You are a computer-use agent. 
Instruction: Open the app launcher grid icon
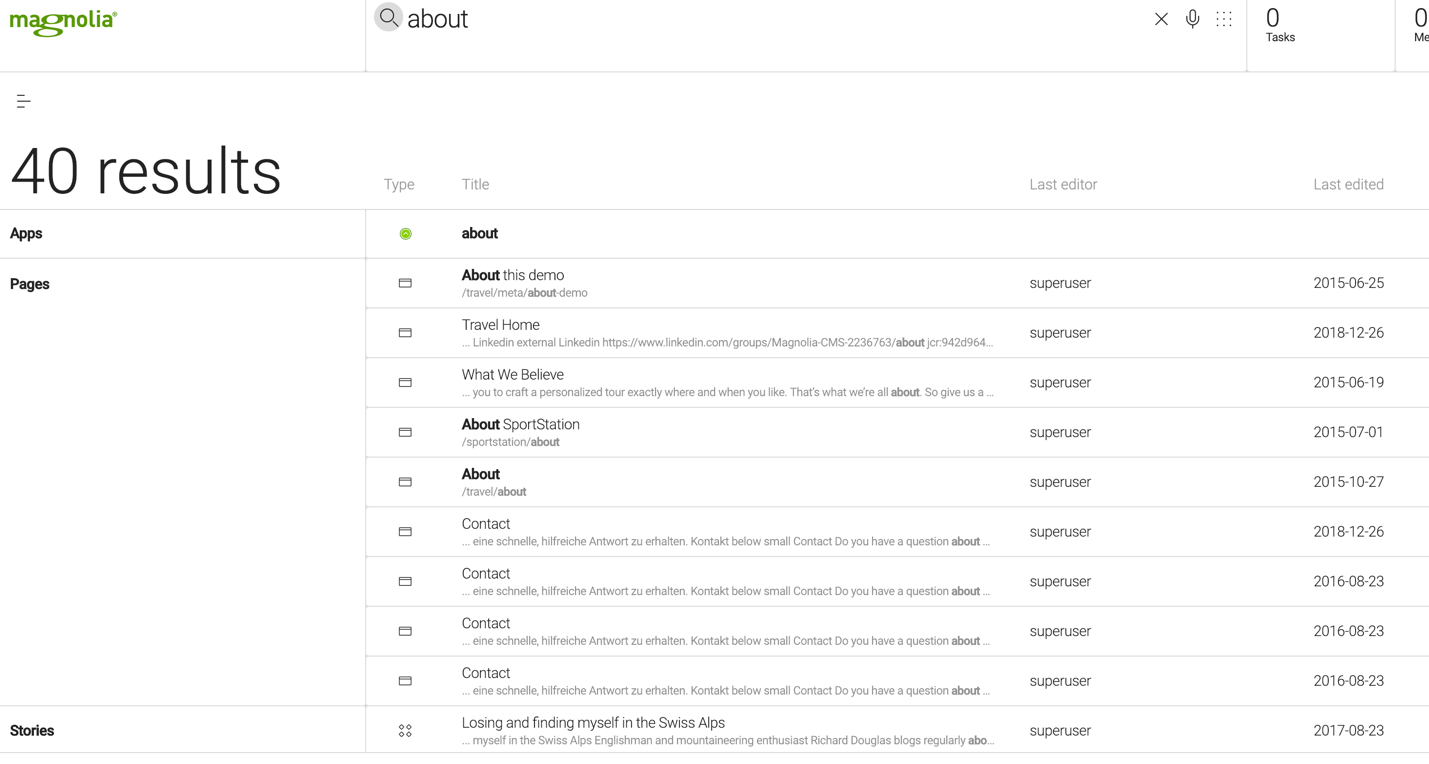[1224, 19]
